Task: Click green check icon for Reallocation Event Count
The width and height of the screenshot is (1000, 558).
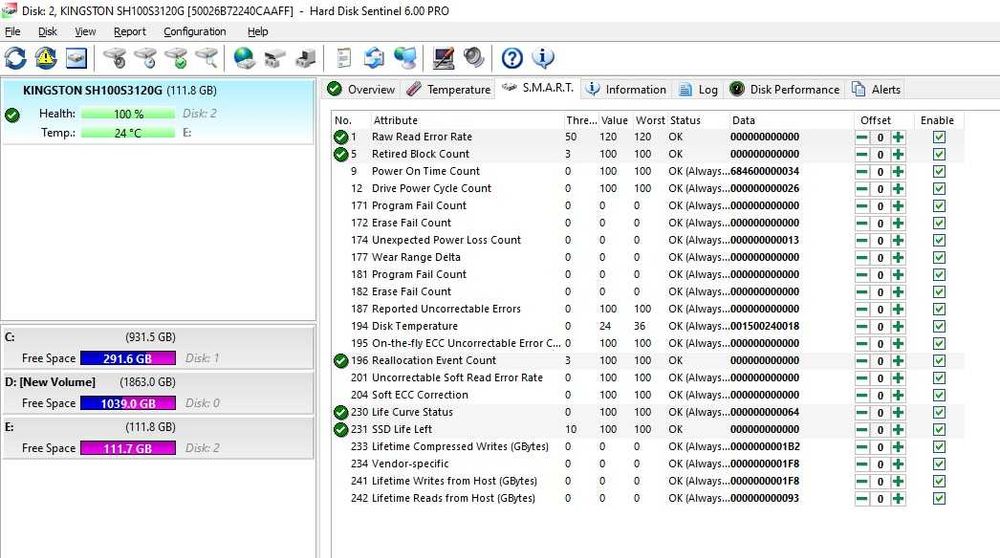Action: (341, 361)
